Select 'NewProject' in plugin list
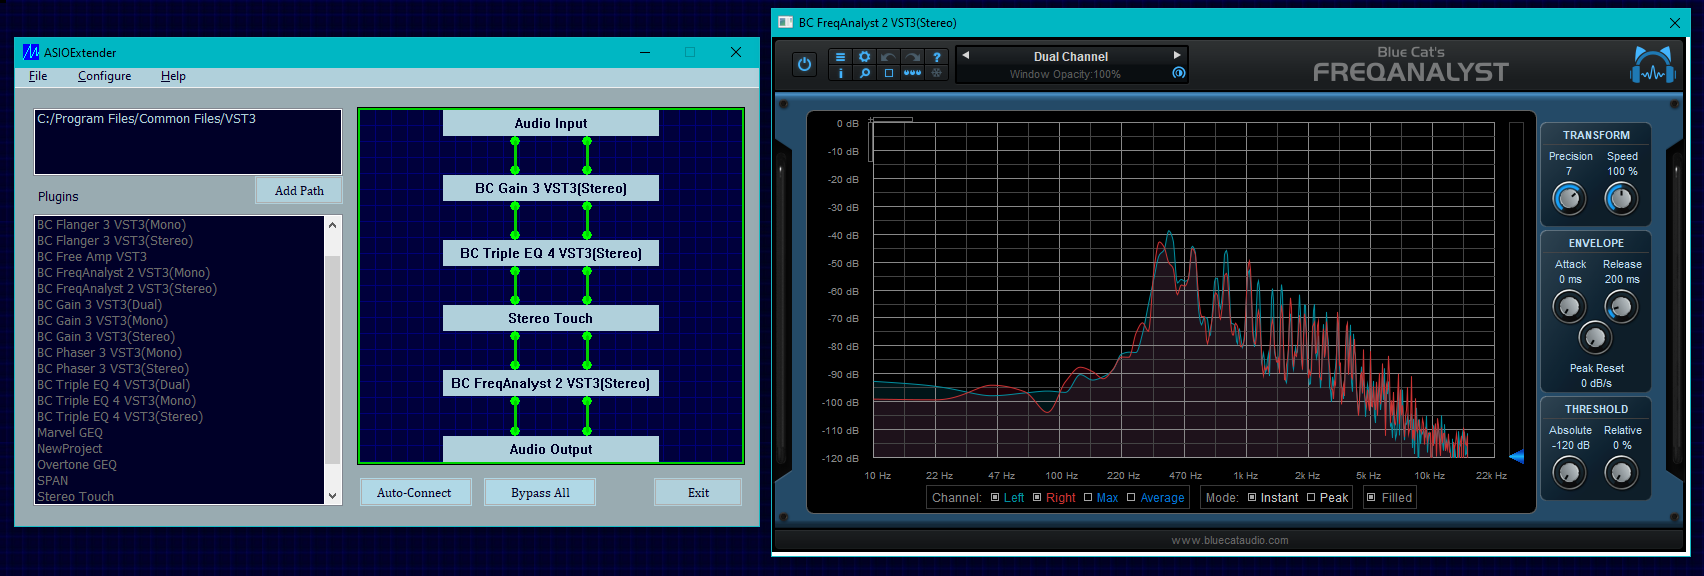1704x576 pixels. 70,449
